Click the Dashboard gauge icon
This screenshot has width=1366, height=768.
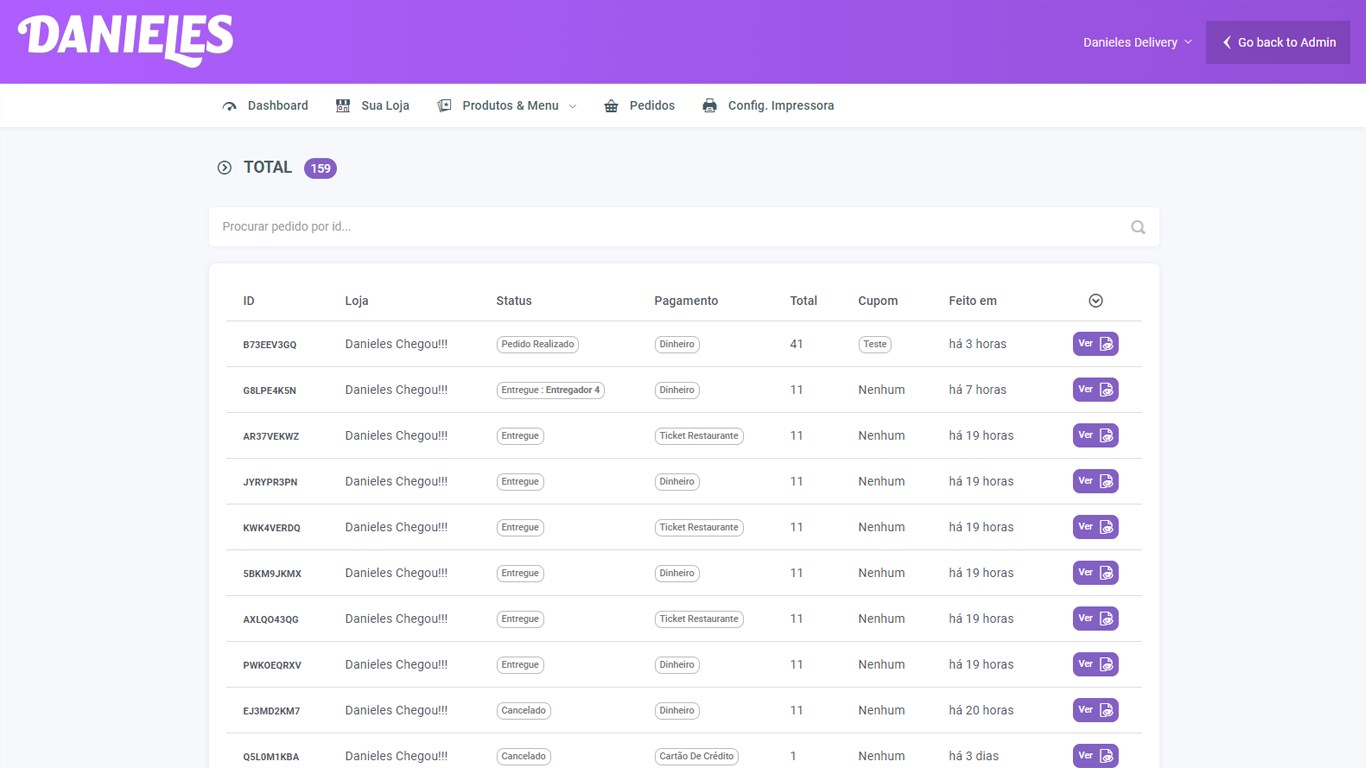229,106
